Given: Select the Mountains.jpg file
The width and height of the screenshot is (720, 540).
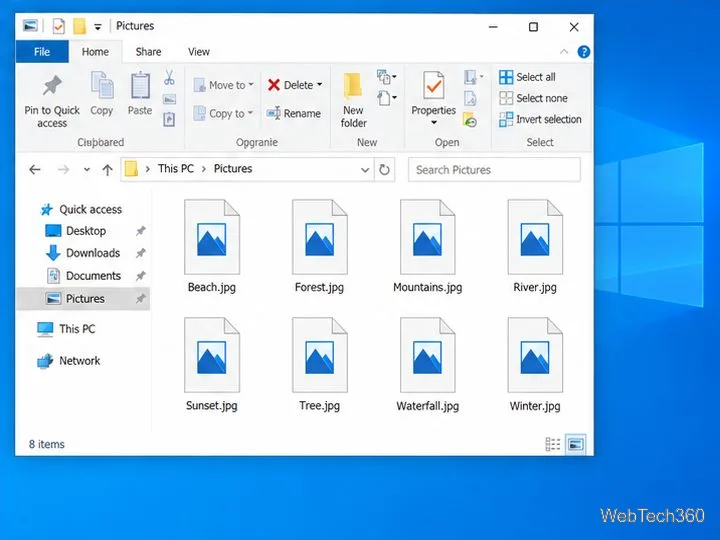Looking at the screenshot, I should click(428, 246).
